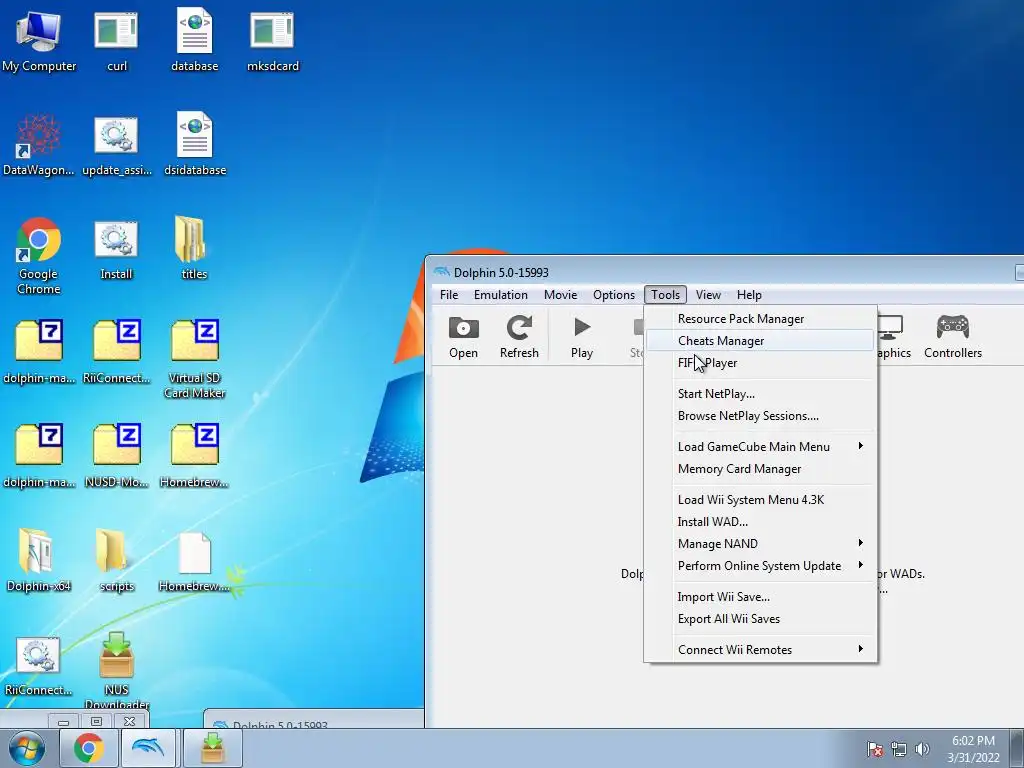Expand the Manage NAND submenu
The height and width of the screenshot is (768, 1024).
(760, 543)
